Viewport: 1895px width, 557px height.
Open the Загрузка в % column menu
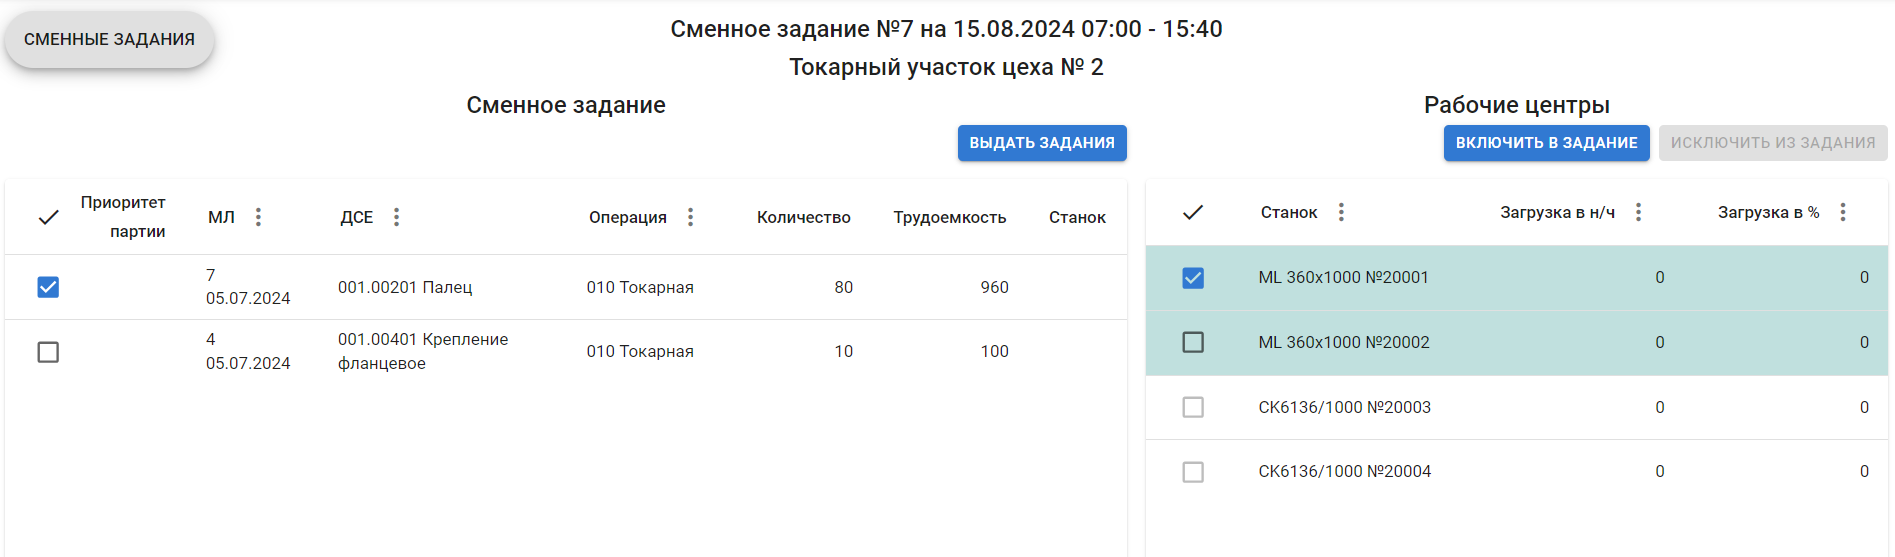pos(1843,212)
